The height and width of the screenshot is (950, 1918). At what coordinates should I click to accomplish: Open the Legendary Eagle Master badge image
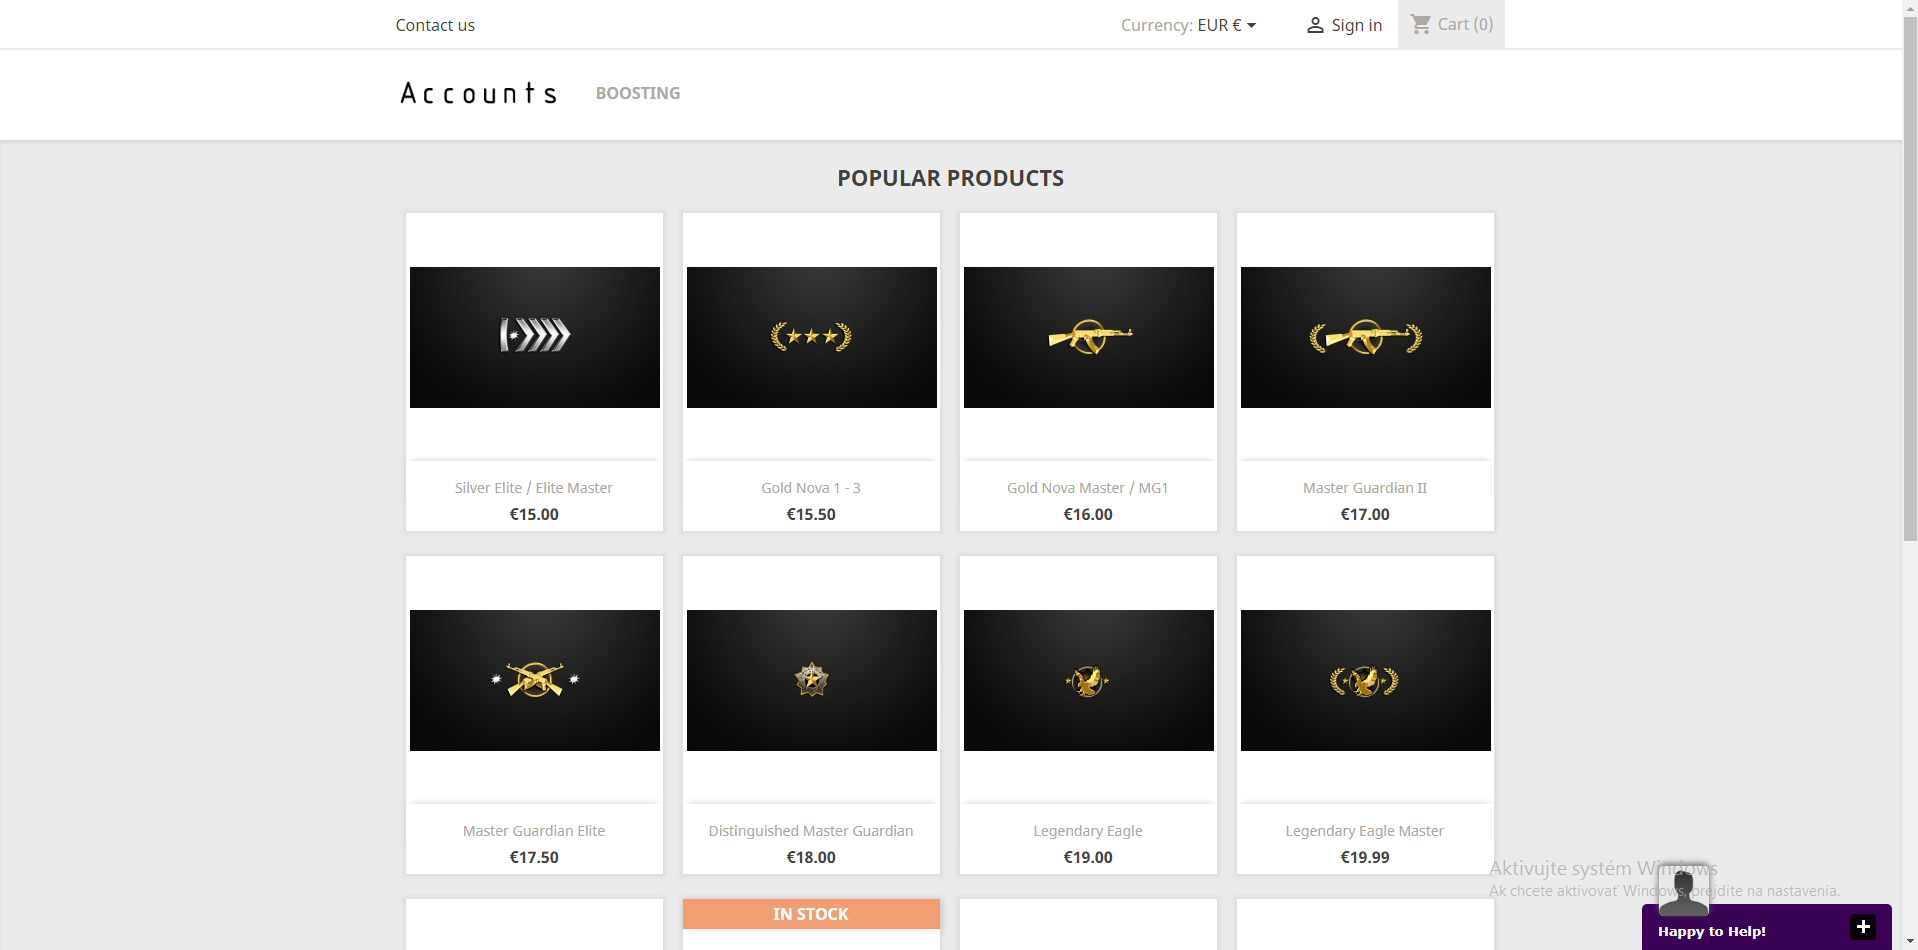coord(1365,680)
